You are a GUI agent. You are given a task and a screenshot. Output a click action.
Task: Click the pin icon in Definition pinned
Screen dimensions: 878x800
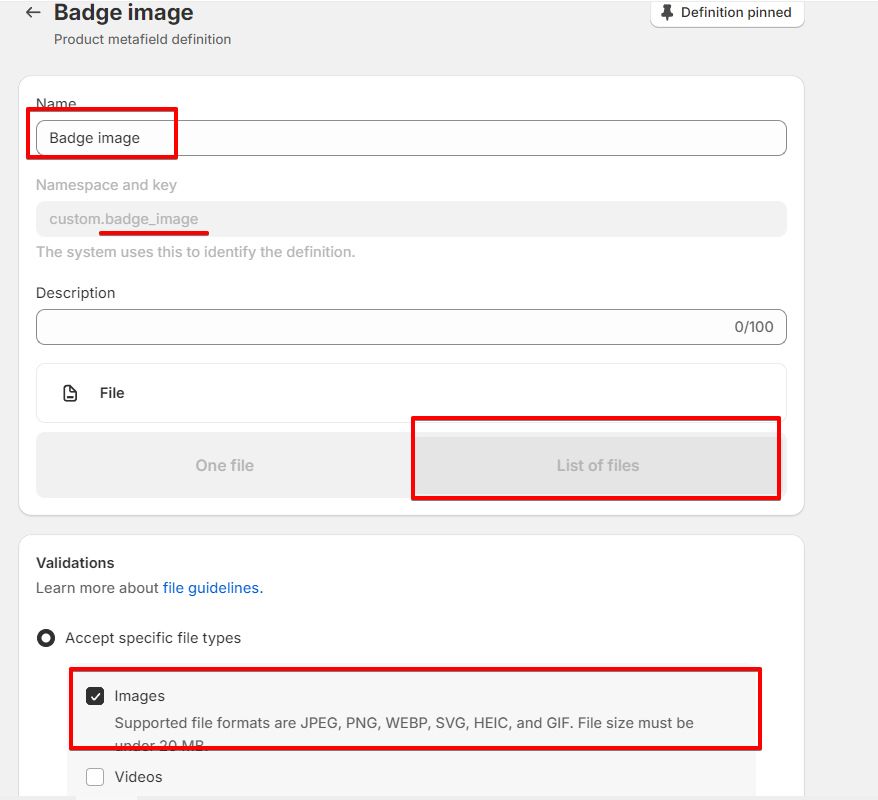point(667,13)
